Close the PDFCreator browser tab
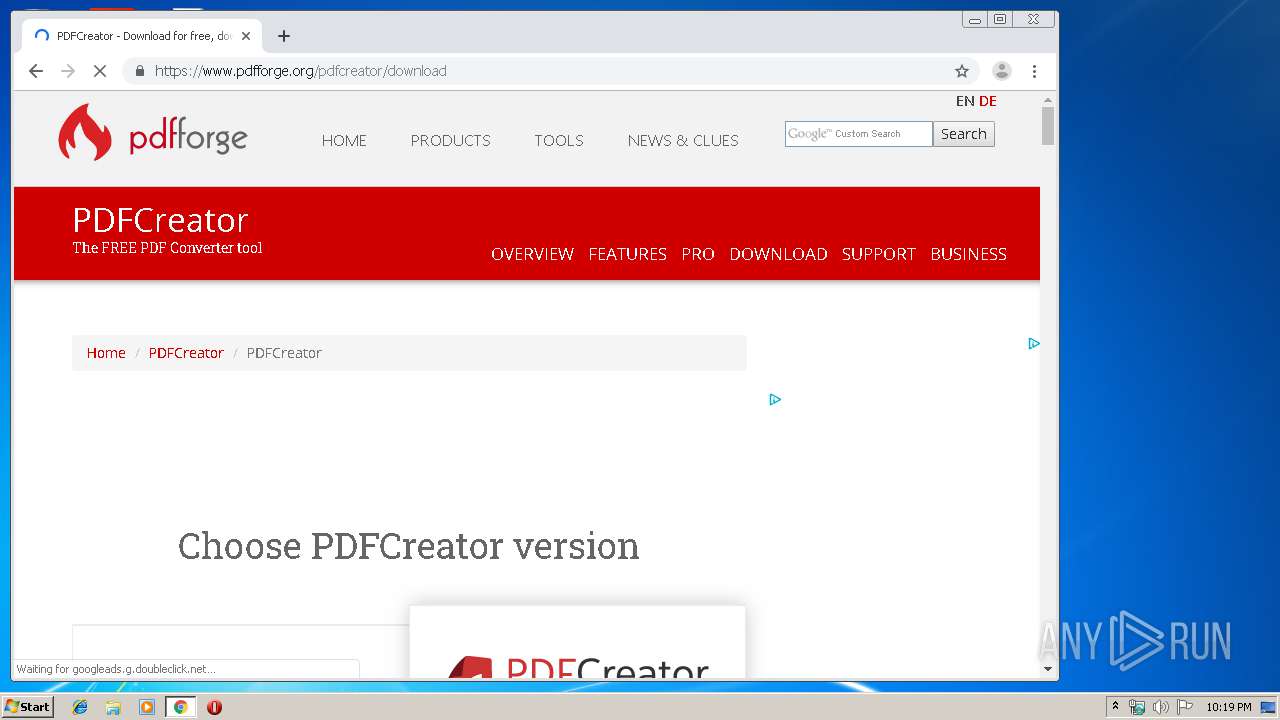1280x720 pixels. coord(246,36)
